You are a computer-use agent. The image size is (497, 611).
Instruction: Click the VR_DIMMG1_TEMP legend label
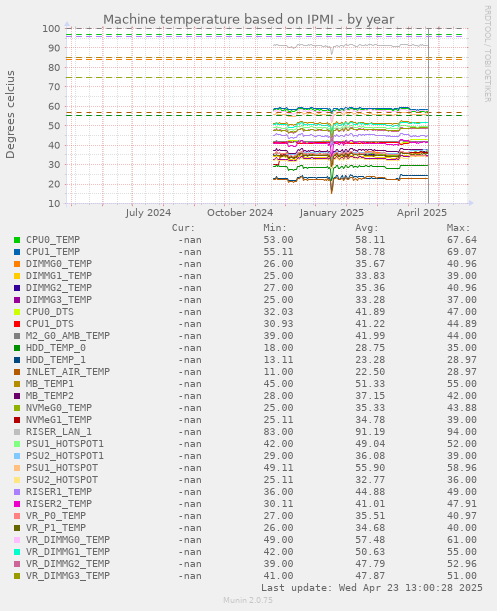68,552
